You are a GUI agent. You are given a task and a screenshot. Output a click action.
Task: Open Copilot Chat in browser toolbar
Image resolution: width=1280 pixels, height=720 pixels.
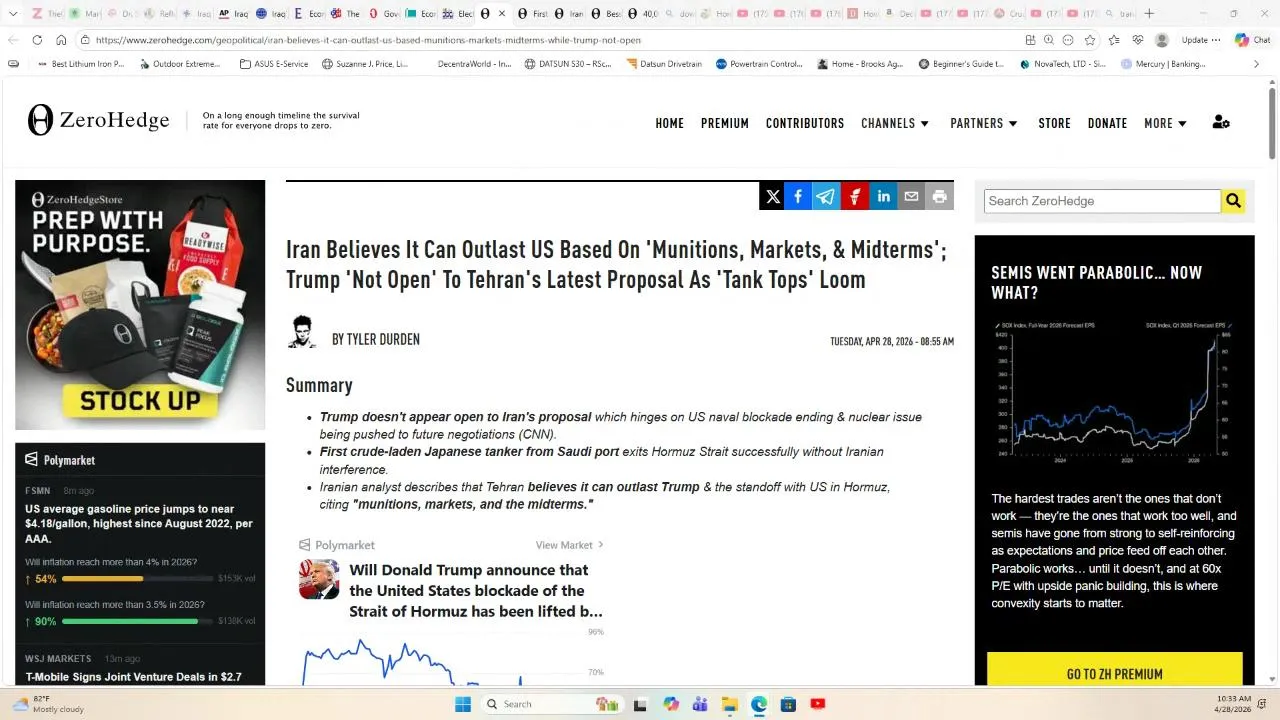click(1252, 40)
